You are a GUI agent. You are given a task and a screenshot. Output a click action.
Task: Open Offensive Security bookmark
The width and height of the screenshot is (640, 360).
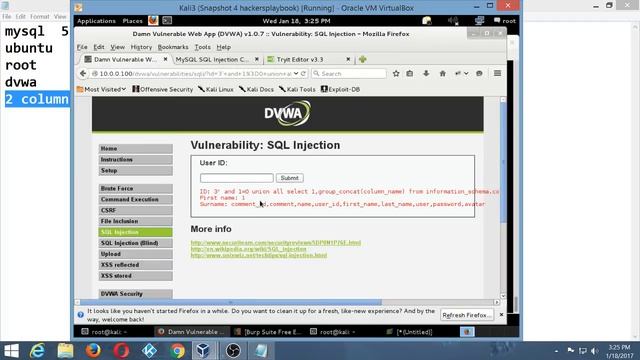tap(162, 89)
